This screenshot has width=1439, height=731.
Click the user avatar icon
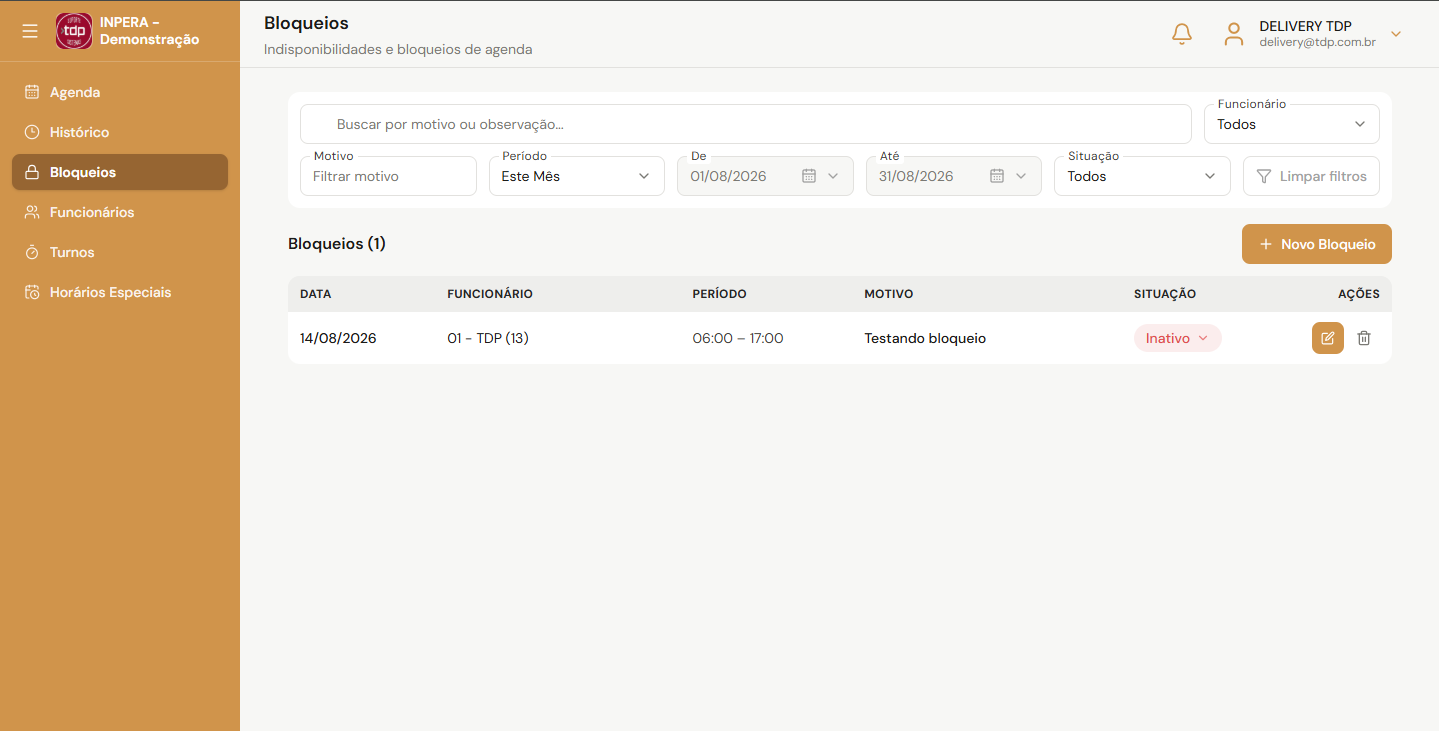pos(1234,34)
